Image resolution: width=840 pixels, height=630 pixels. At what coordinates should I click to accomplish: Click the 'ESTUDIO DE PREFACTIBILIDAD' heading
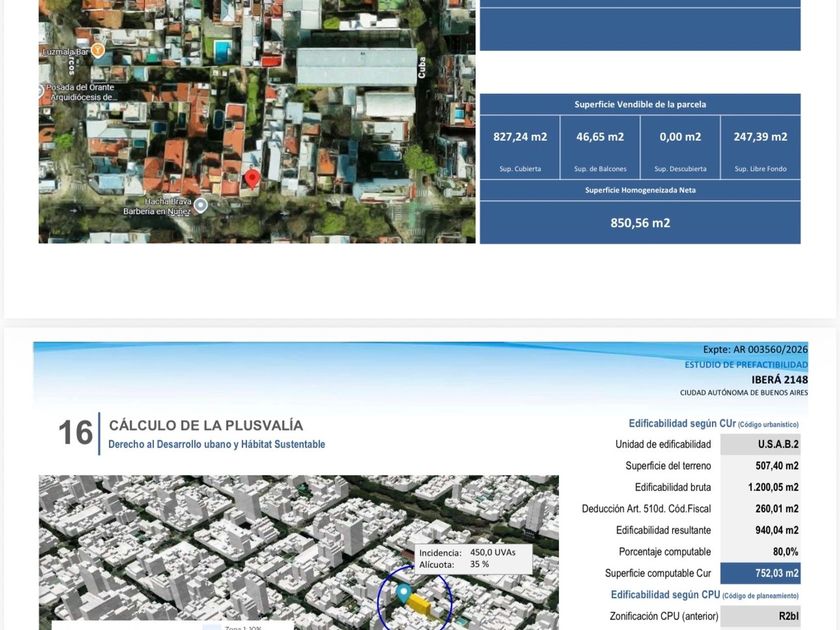point(746,365)
